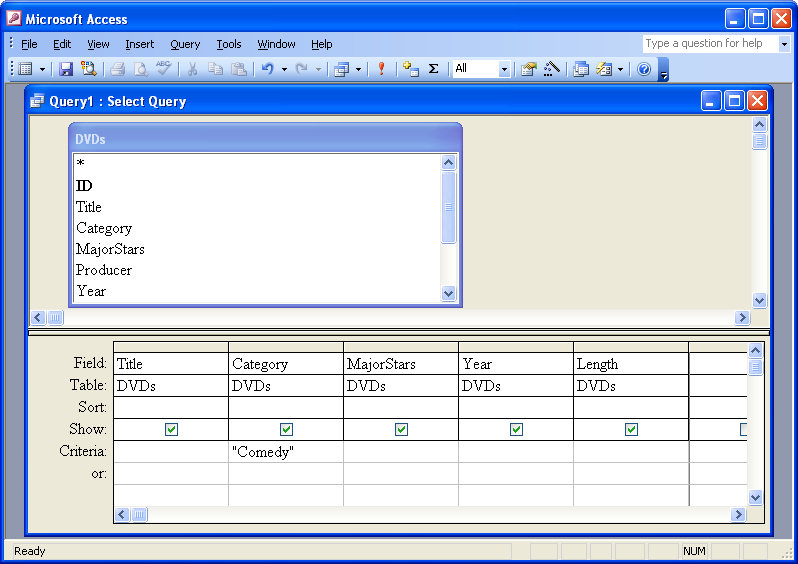Select the MajorStars field in DVDs list
The image size is (798, 564).
pyautogui.click(x=256, y=249)
